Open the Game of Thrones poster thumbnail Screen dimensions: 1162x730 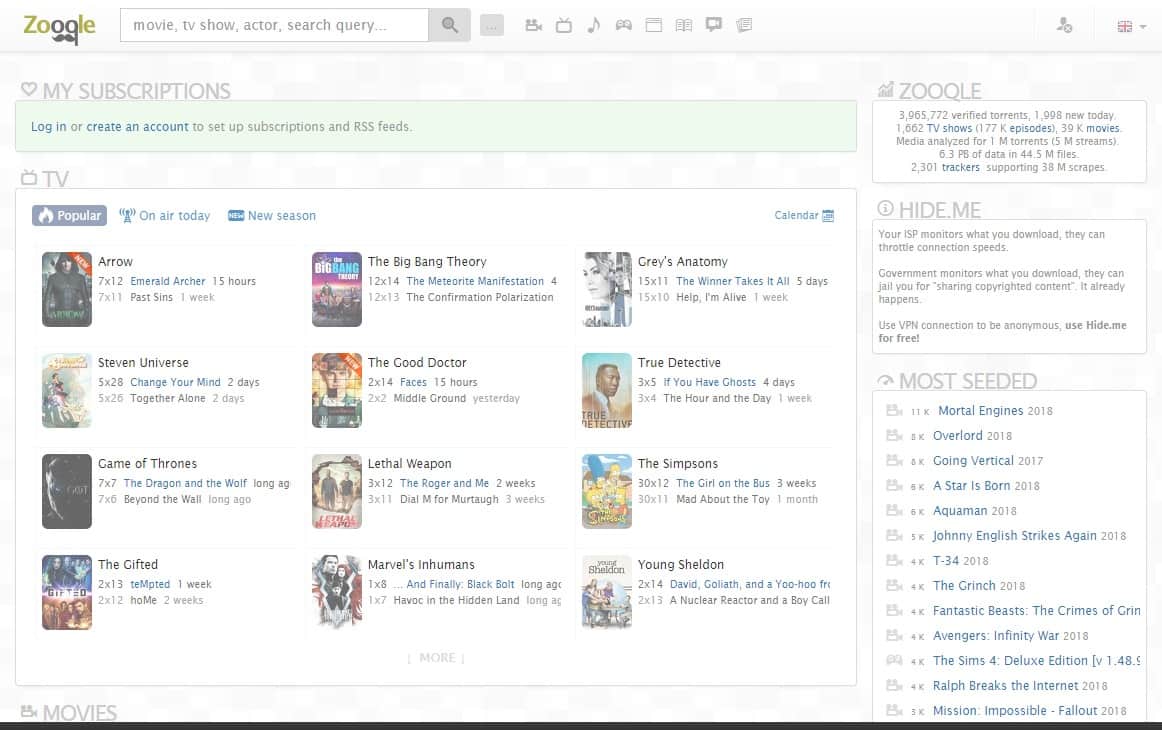(x=67, y=491)
